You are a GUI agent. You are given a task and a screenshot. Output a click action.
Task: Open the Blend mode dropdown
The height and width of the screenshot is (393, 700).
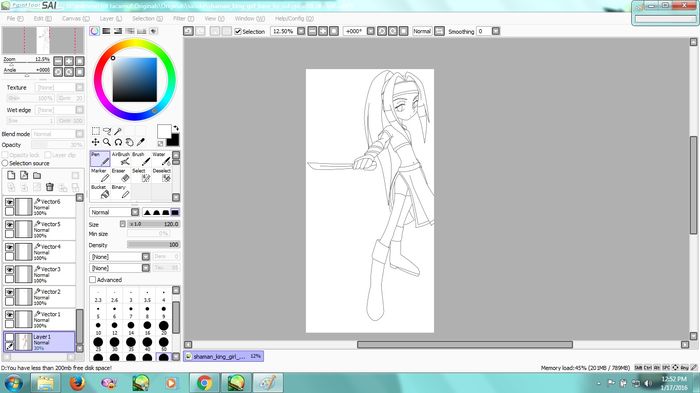[79, 134]
